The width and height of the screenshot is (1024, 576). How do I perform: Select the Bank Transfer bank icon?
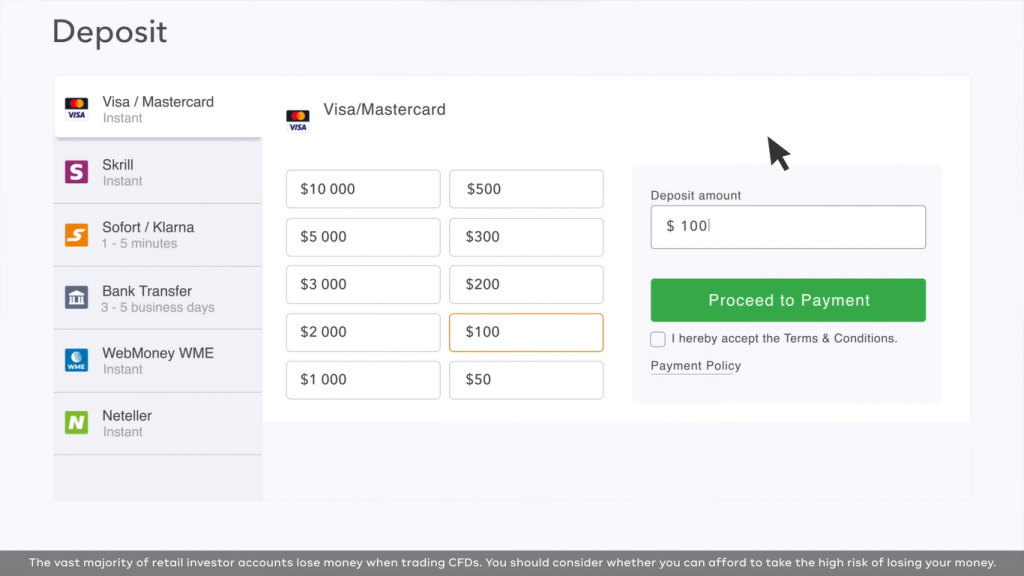pyautogui.click(x=77, y=297)
